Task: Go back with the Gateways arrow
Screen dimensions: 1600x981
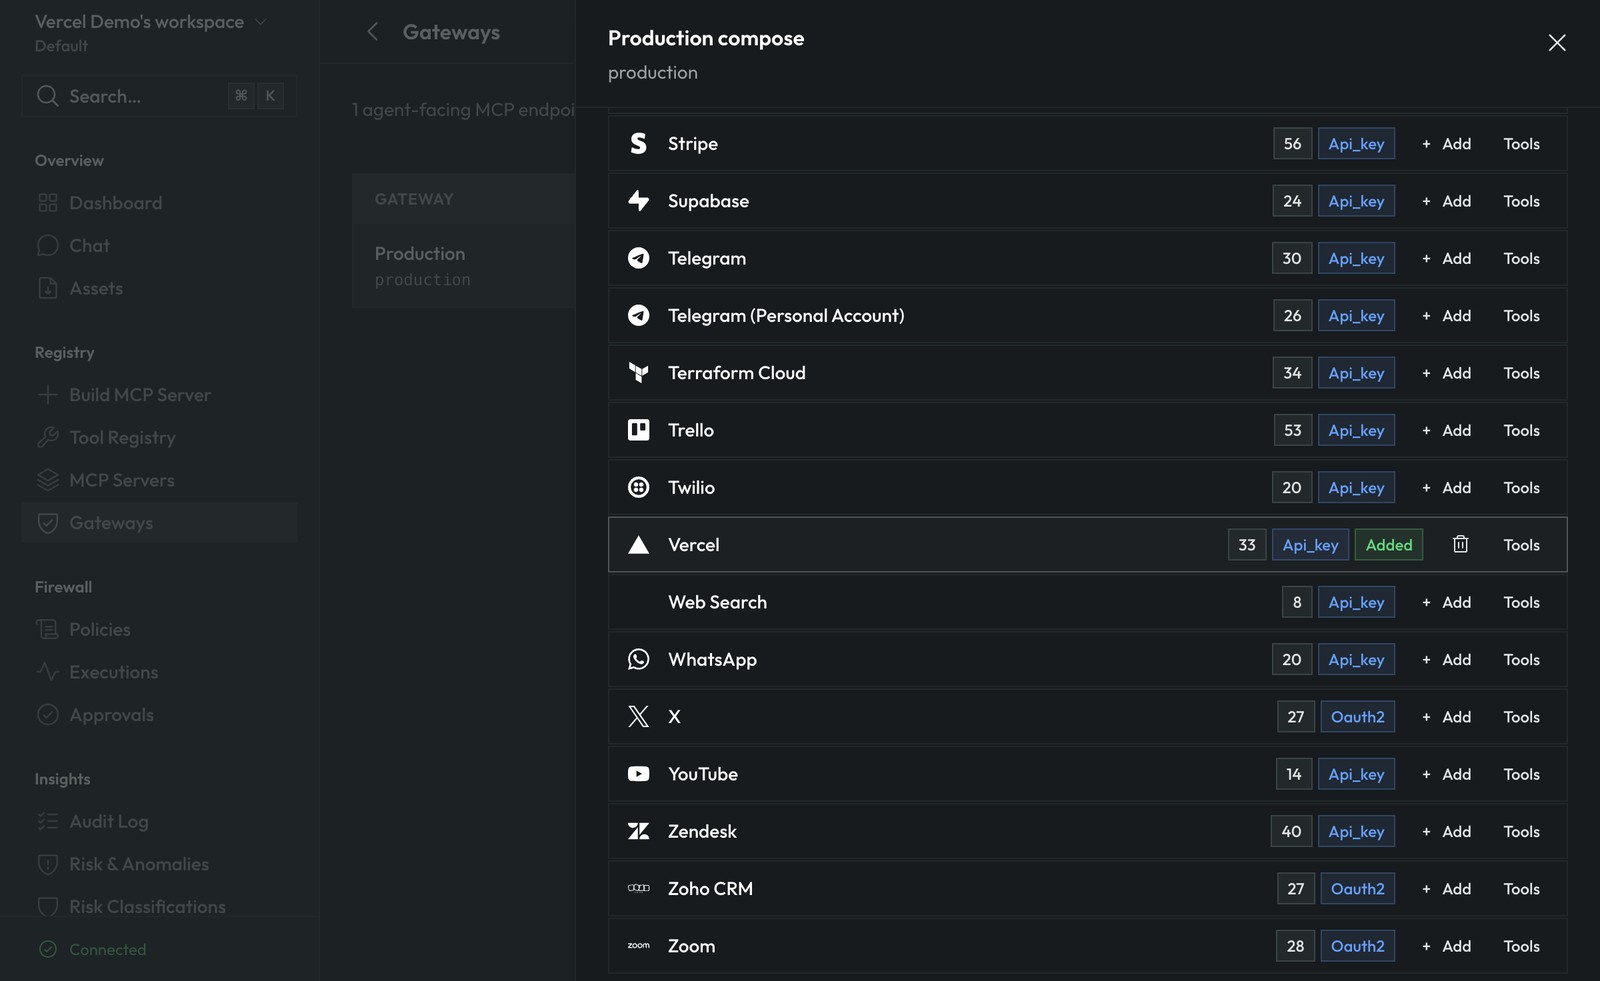Action: click(x=372, y=32)
